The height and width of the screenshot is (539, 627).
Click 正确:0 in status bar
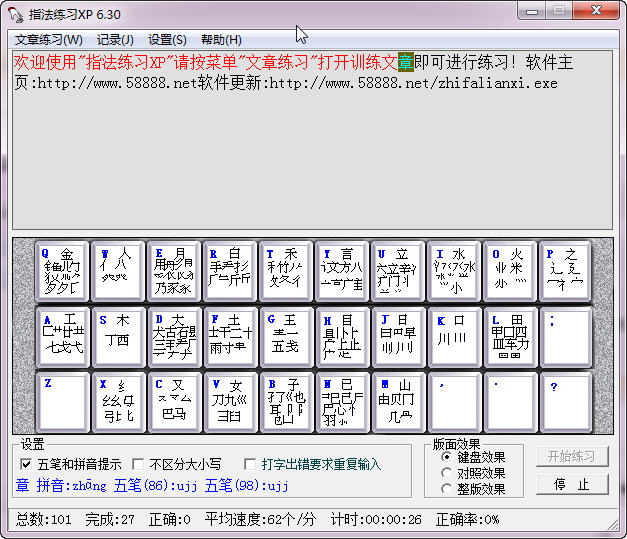point(169,520)
